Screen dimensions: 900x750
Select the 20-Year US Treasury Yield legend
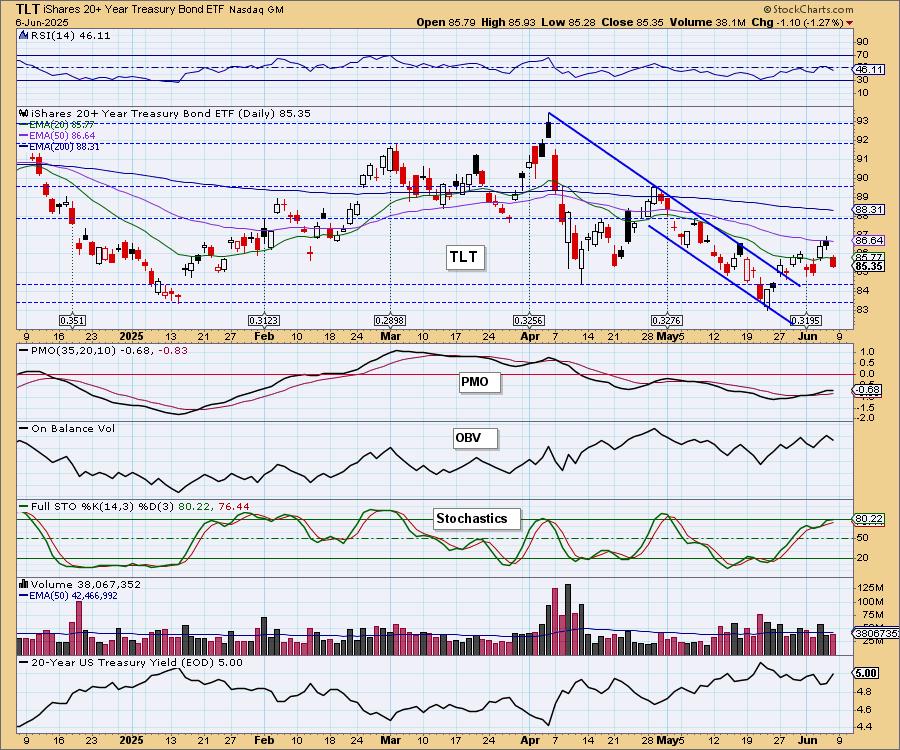point(131,663)
